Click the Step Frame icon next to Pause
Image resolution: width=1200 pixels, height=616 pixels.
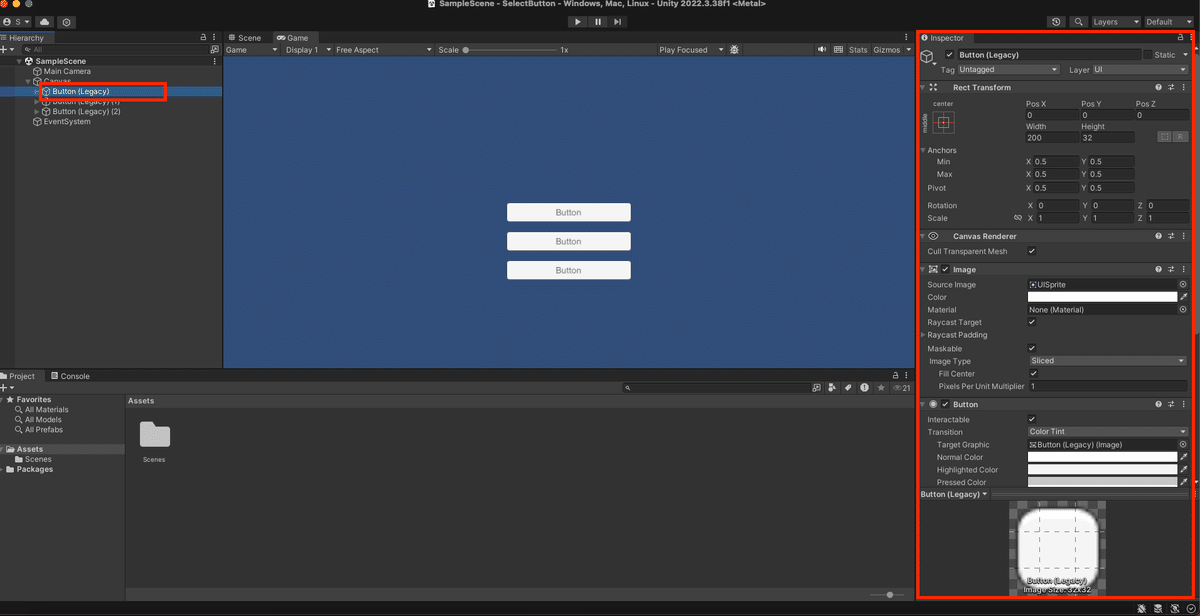617,21
